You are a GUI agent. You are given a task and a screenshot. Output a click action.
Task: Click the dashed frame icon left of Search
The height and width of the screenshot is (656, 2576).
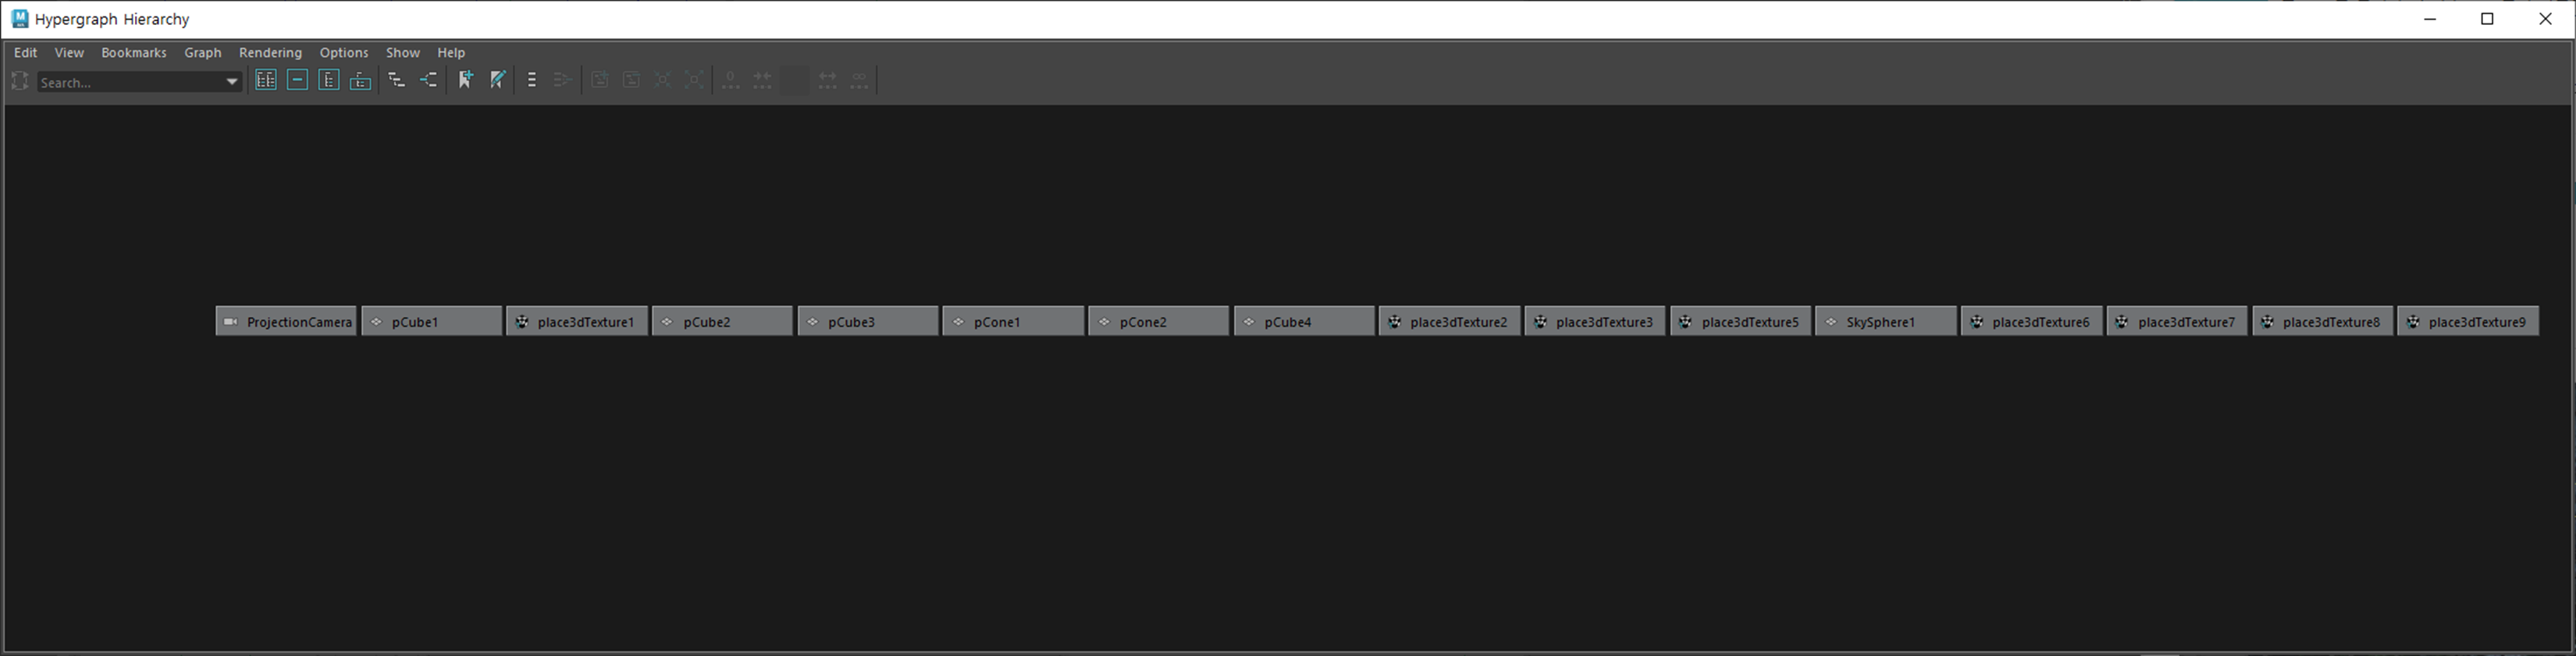pyautogui.click(x=20, y=80)
